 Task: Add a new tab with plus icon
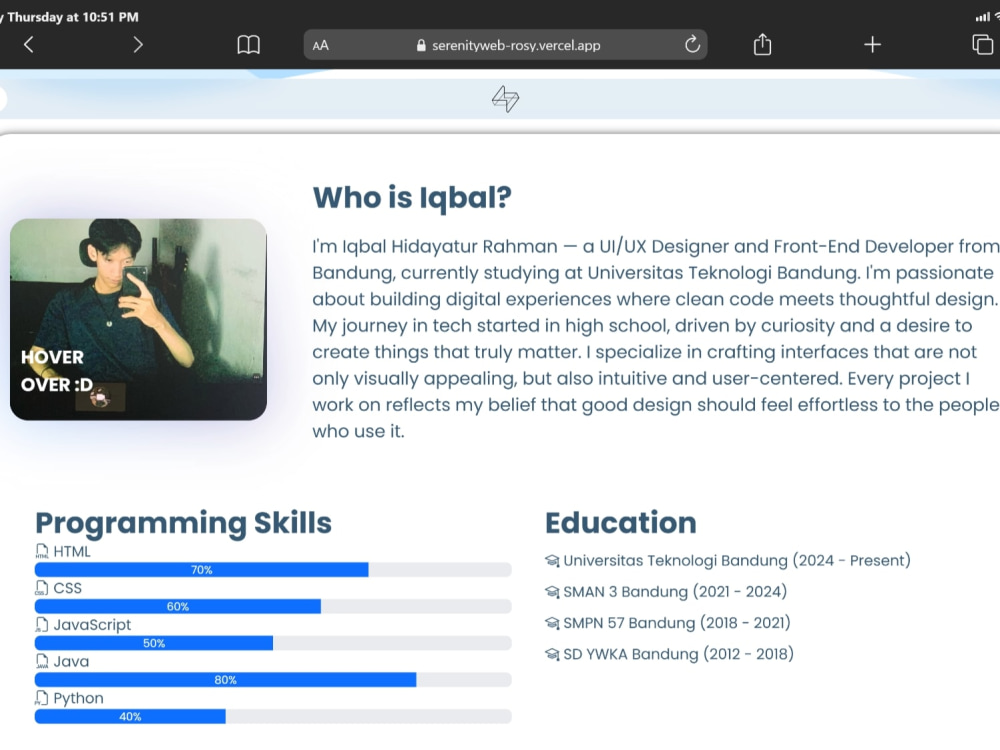click(872, 45)
